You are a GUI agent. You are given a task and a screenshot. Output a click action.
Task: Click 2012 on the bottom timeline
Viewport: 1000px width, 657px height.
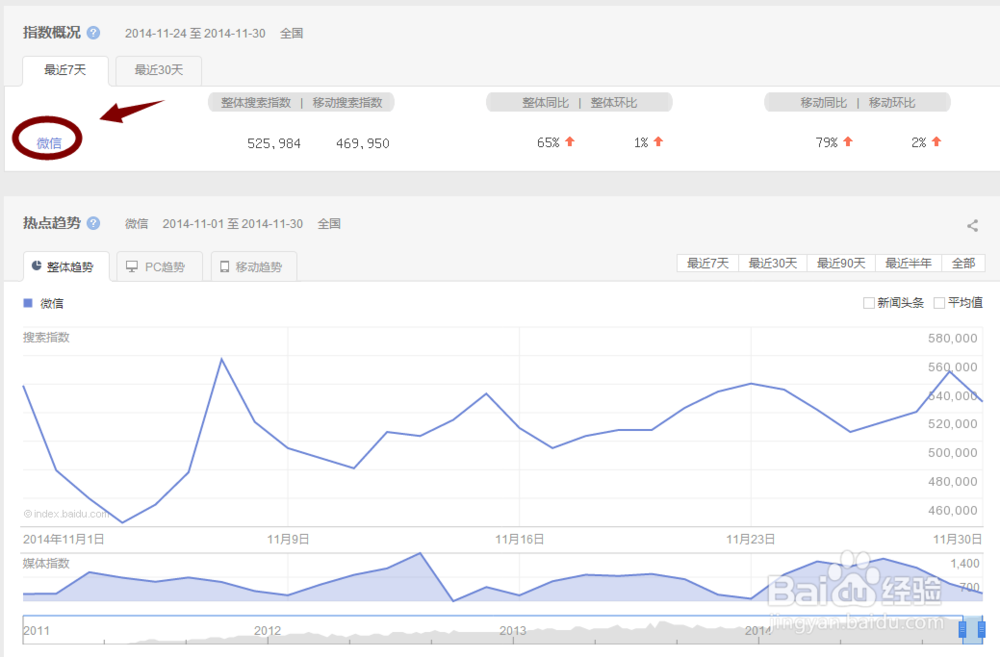pyautogui.click(x=267, y=631)
